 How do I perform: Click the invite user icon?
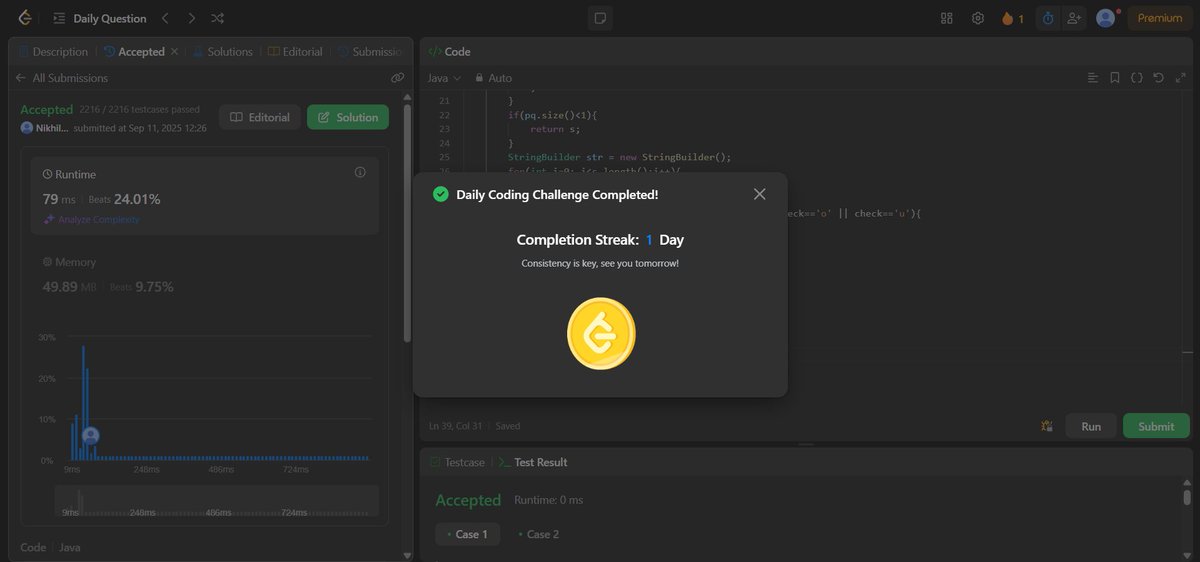pyautogui.click(x=1074, y=18)
